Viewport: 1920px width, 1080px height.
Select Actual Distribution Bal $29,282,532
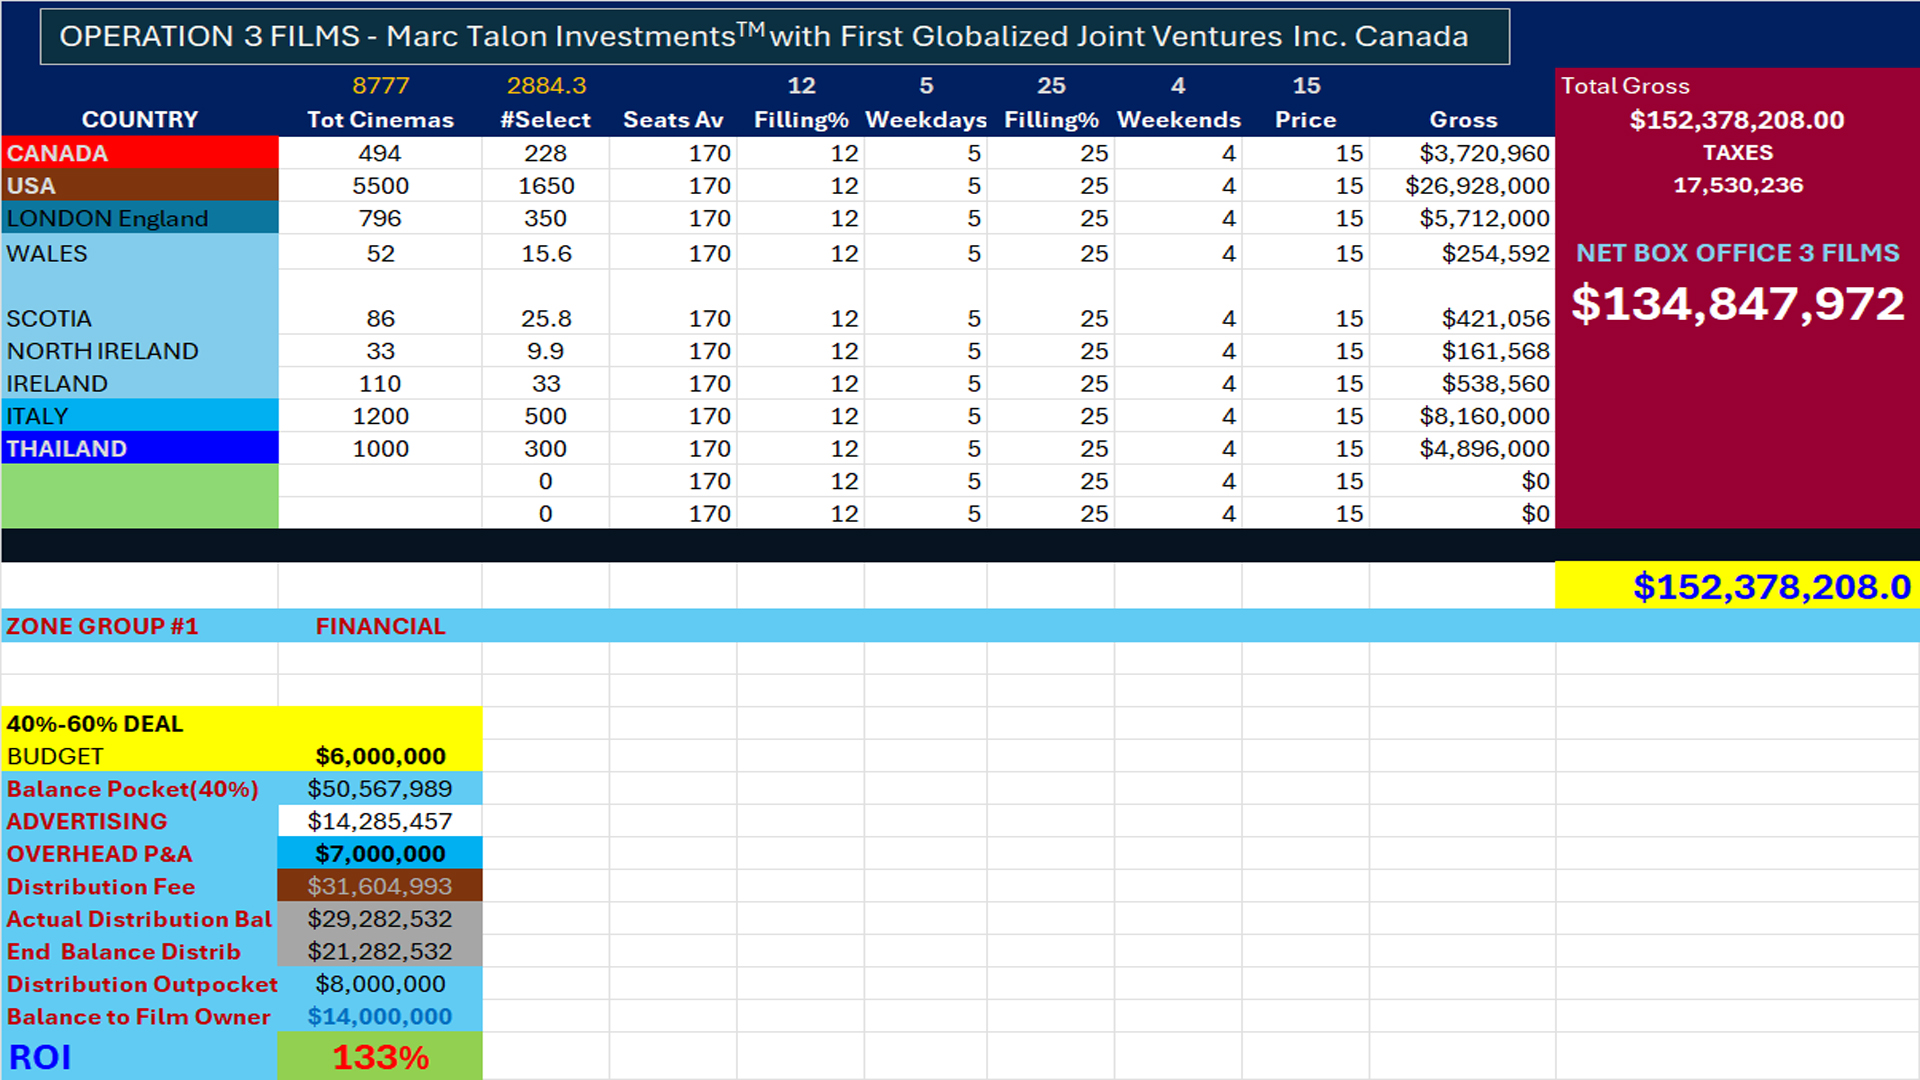tap(380, 919)
